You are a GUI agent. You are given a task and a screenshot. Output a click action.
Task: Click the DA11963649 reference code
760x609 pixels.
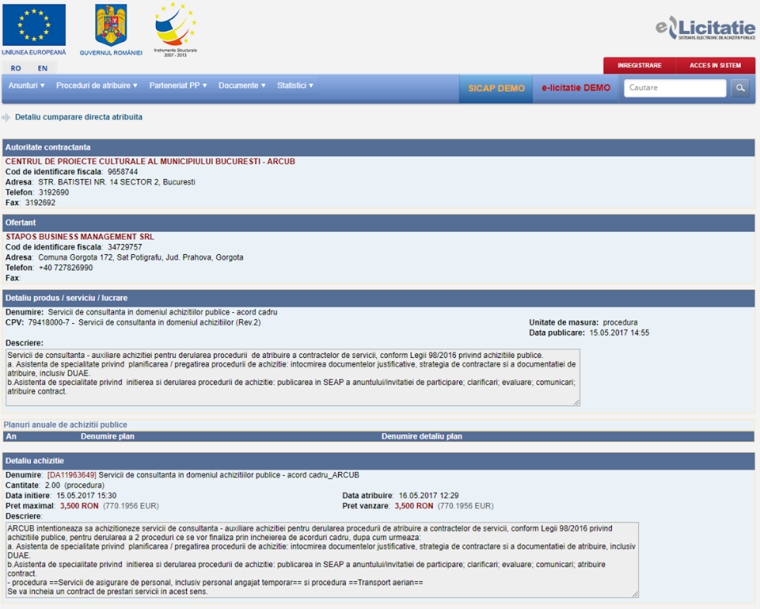(72, 475)
